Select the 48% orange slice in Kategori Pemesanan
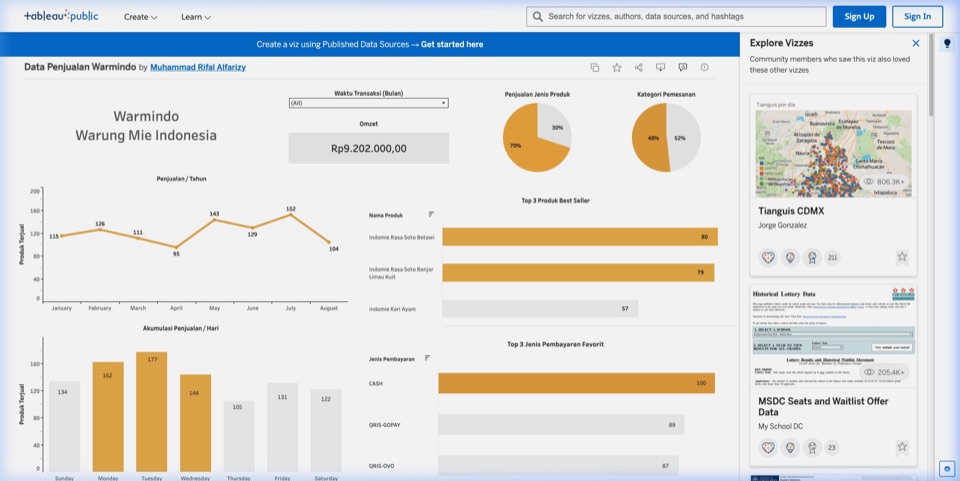This screenshot has height=481, width=960. [652, 138]
